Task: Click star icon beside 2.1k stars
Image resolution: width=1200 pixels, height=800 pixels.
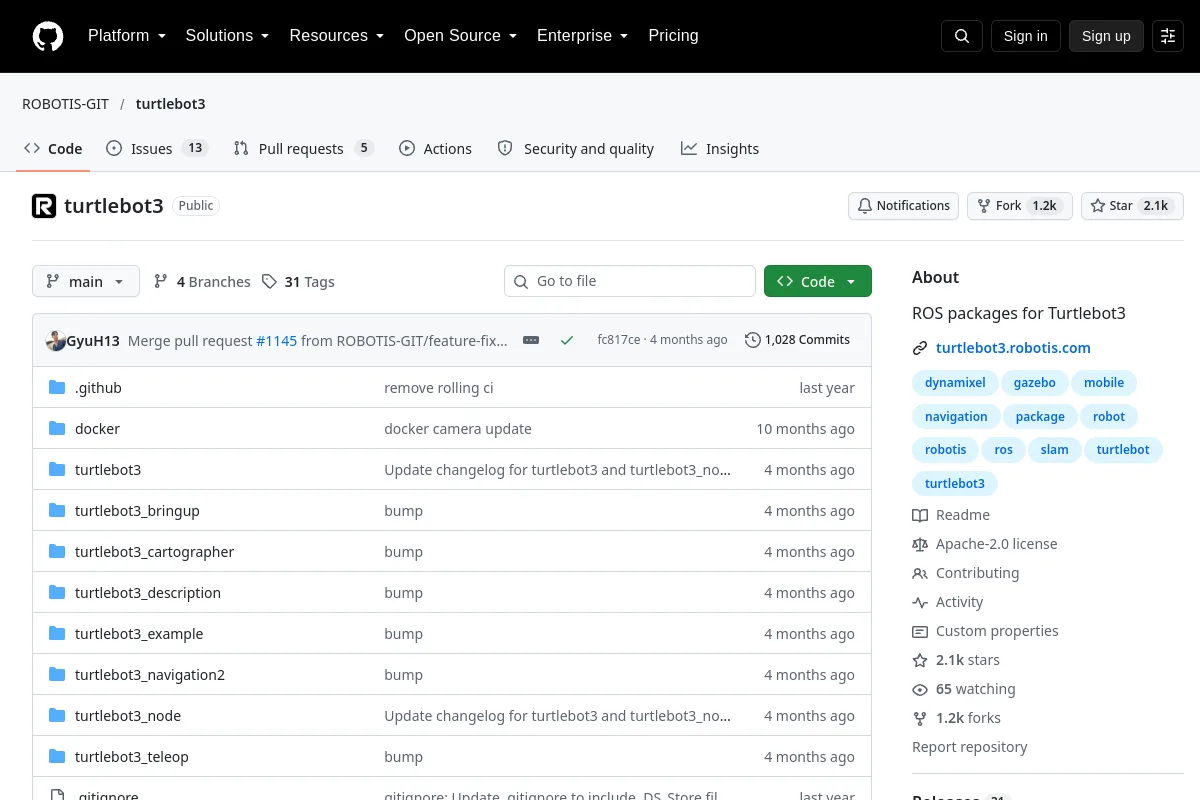Action: [x=920, y=661]
